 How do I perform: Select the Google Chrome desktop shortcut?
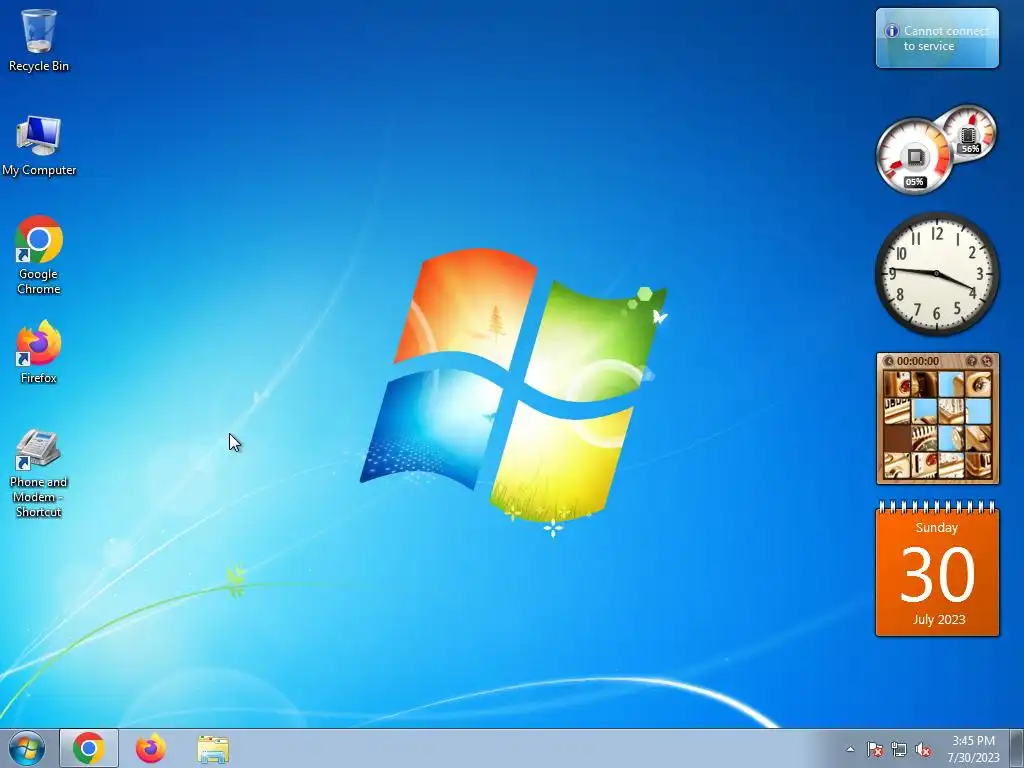point(39,255)
